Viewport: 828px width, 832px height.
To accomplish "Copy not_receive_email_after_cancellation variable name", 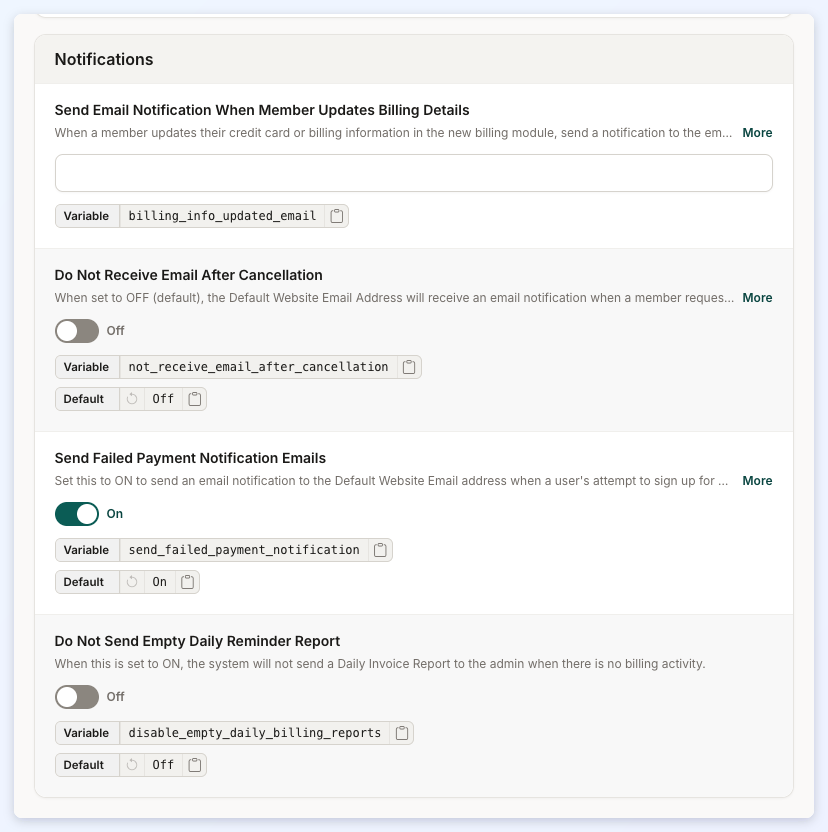I will (409, 367).
